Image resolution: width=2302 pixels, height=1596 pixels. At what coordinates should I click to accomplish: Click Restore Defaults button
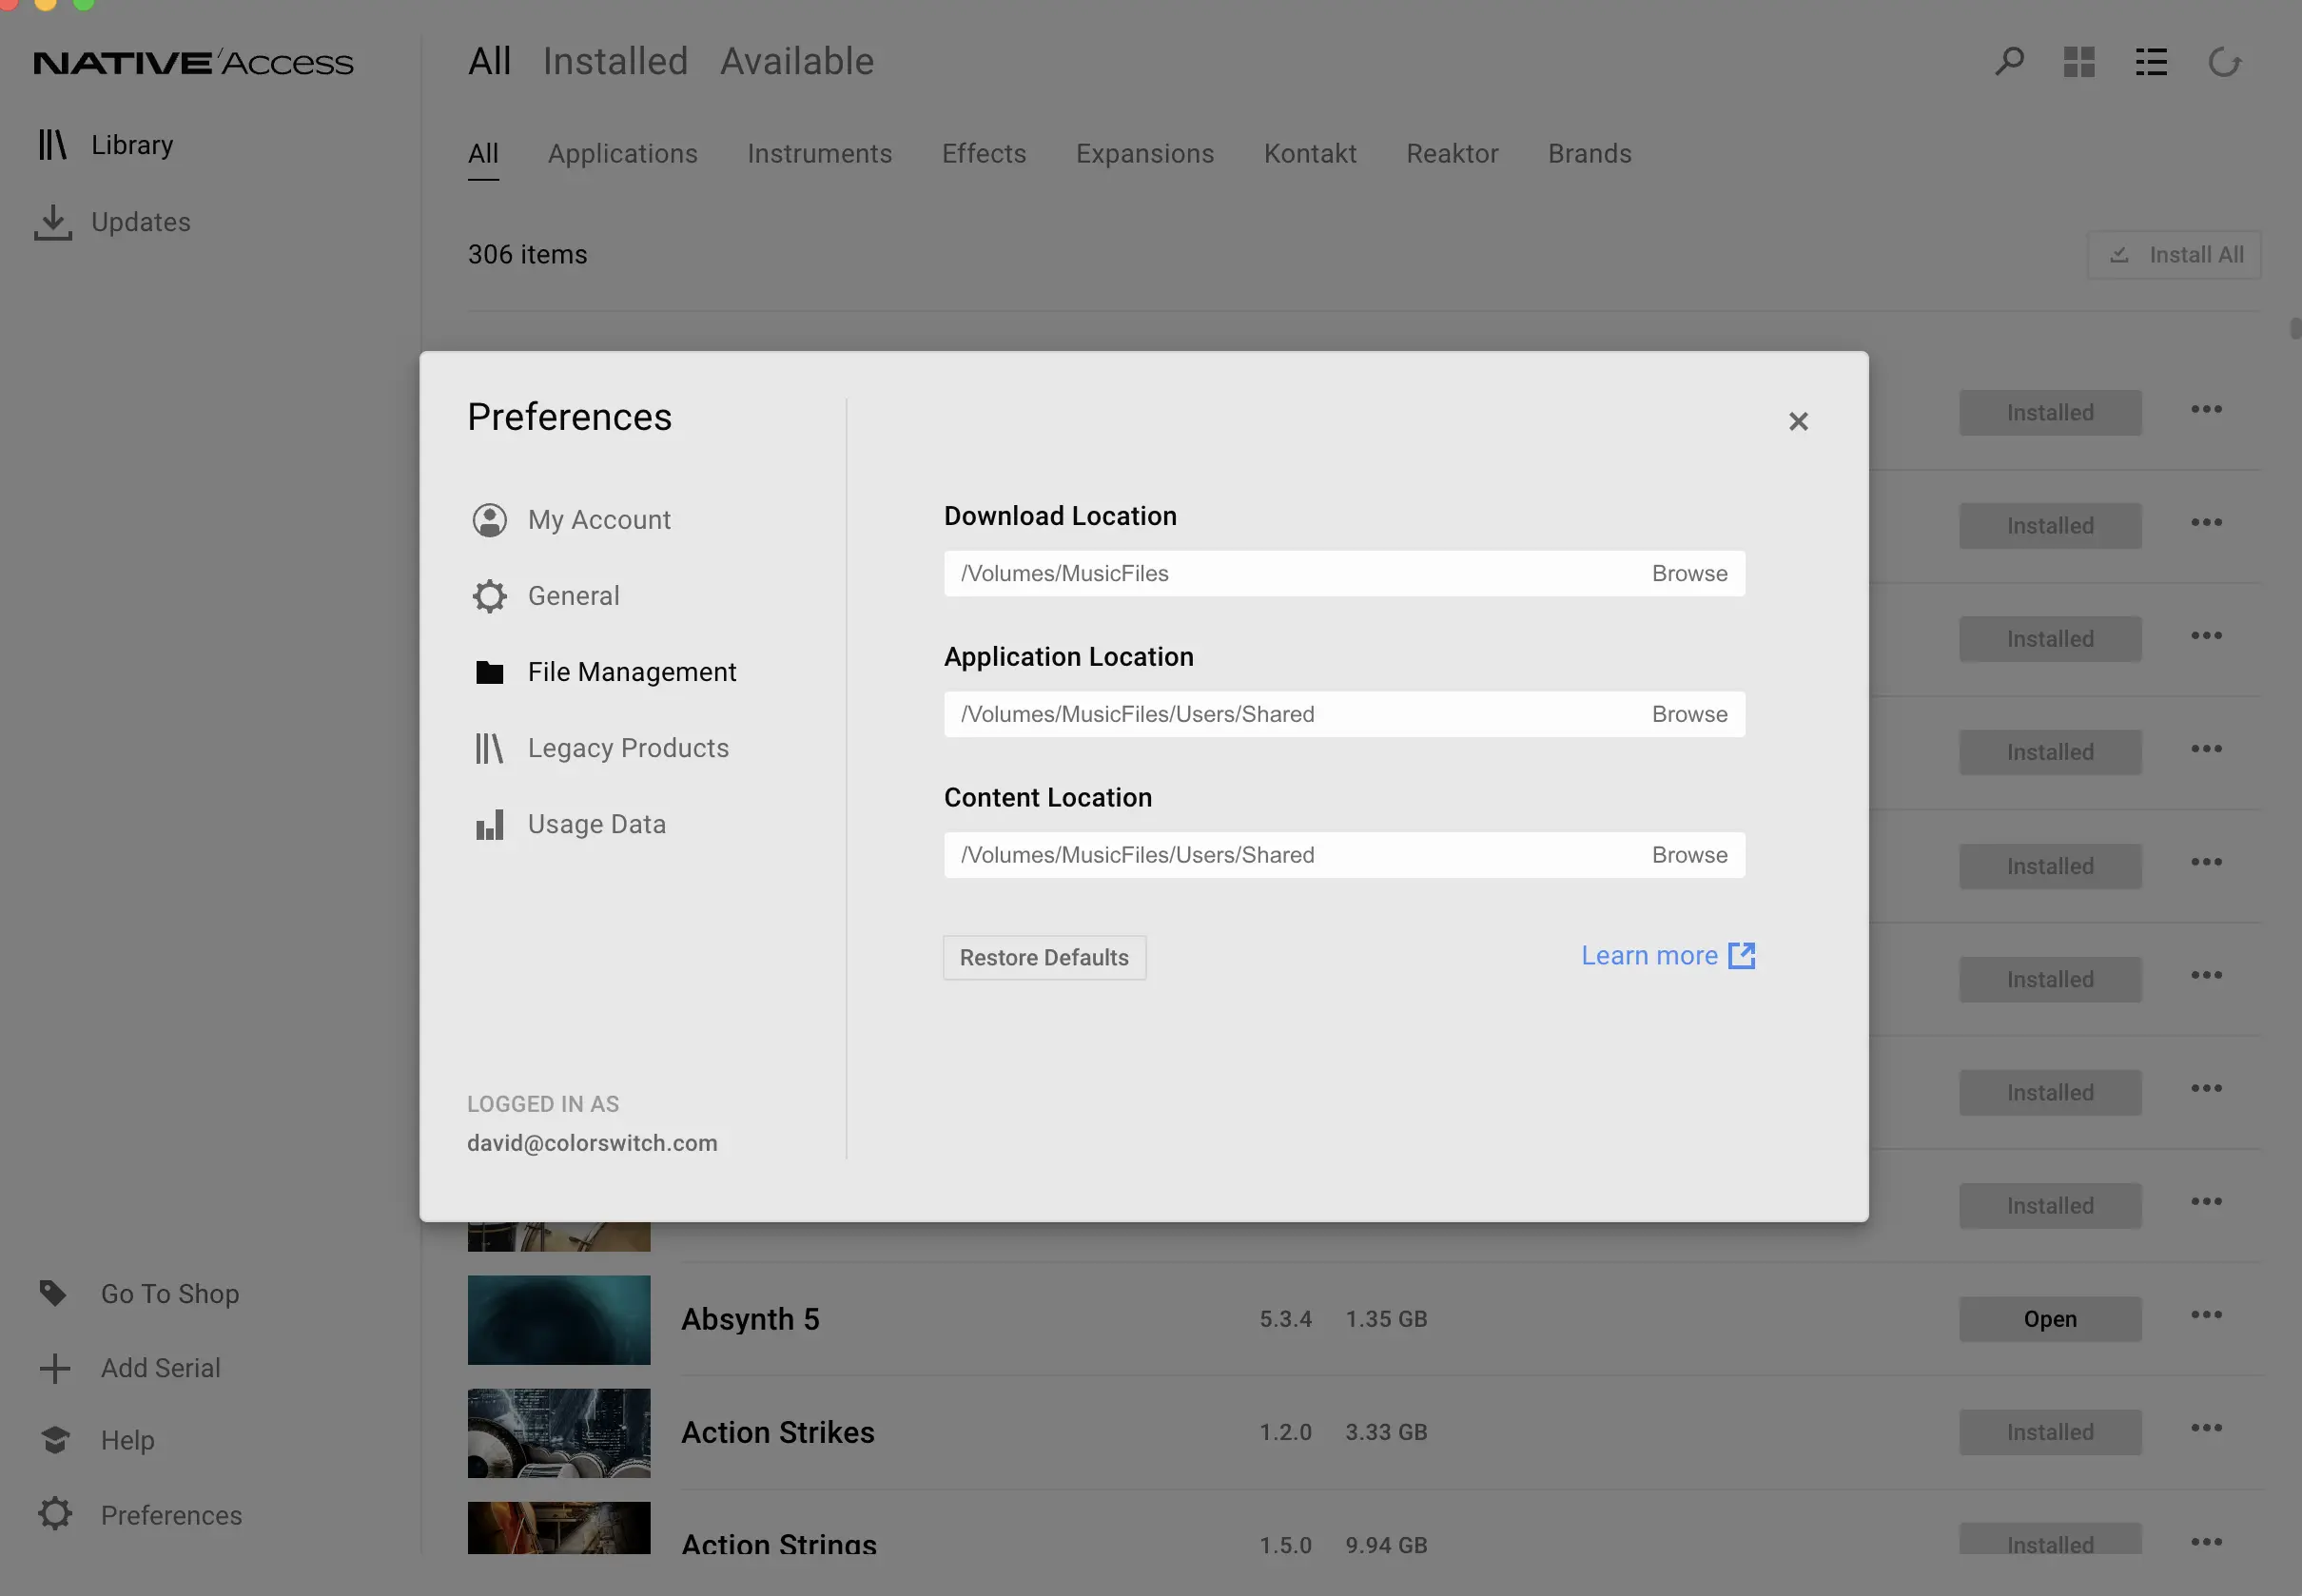[x=1044, y=957]
